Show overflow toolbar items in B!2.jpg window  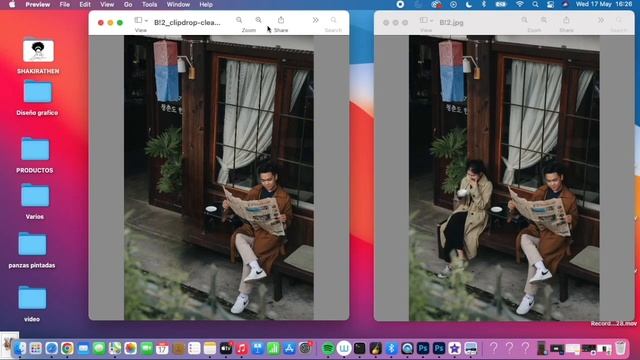pos(601,20)
